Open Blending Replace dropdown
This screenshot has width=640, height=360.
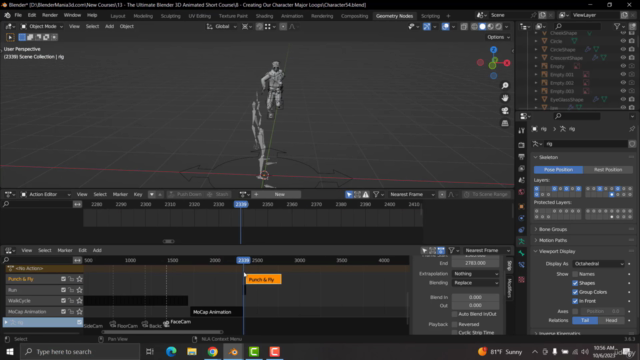tap(476, 282)
